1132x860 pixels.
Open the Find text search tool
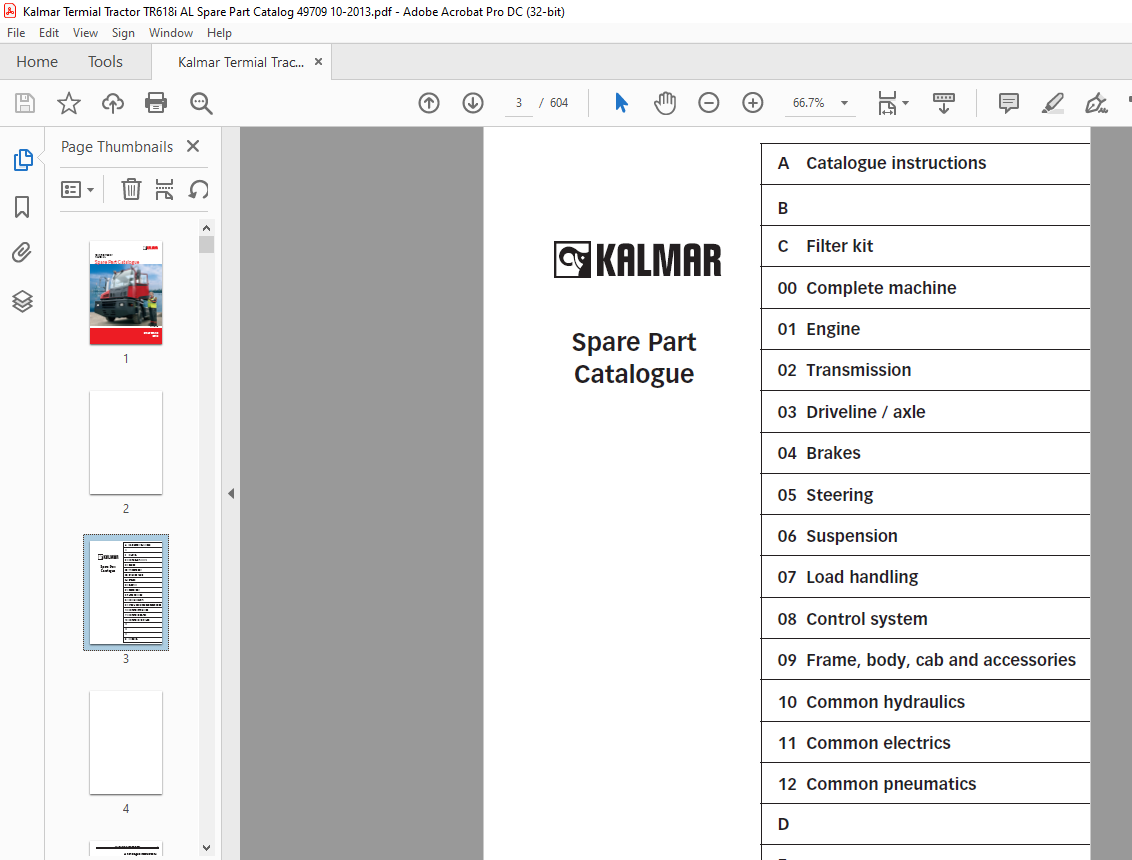(201, 103)
